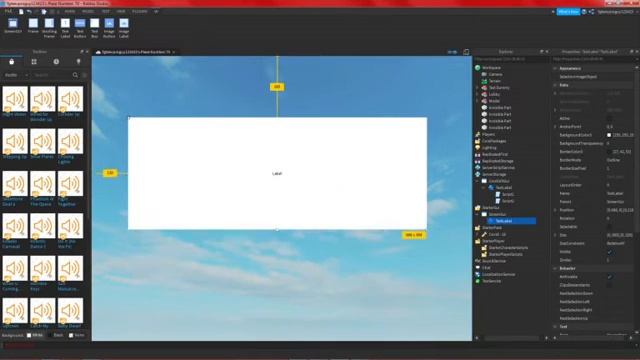Select StarterPack in Explorer
This screenshot has width=640, height=360.
(x=492, y=228)
